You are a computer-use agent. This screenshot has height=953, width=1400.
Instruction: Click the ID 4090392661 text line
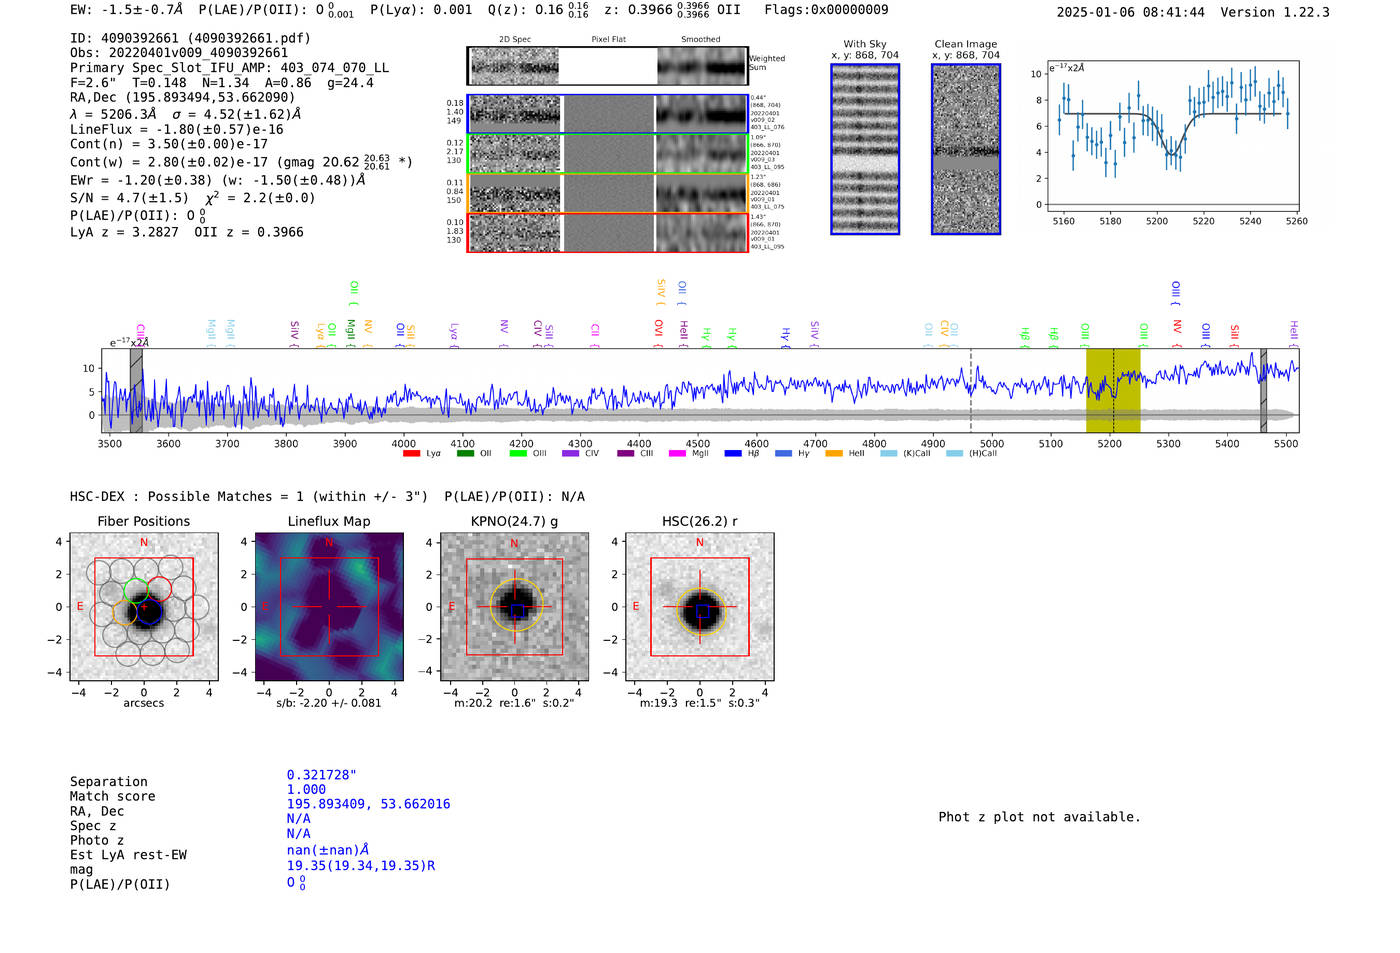[x=190, y=38]
